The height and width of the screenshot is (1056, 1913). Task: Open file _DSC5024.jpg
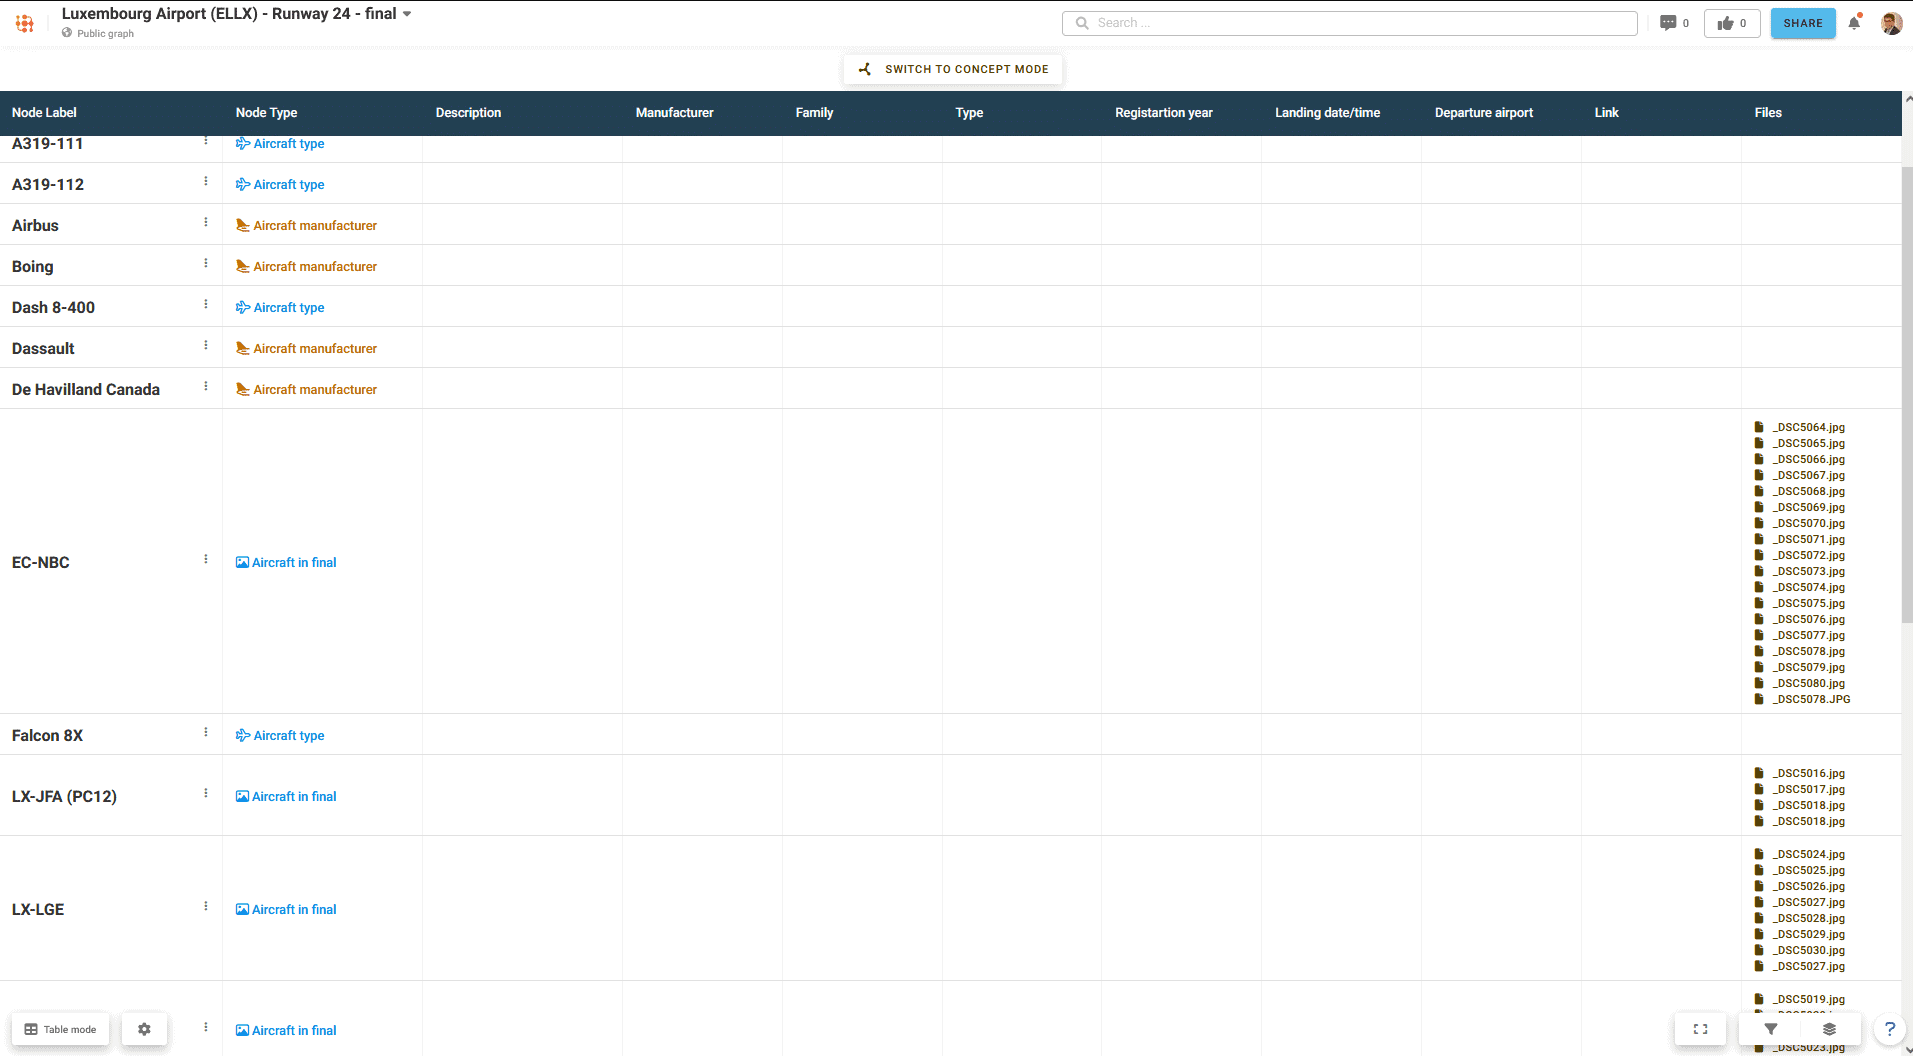[x=1809, y=855]
